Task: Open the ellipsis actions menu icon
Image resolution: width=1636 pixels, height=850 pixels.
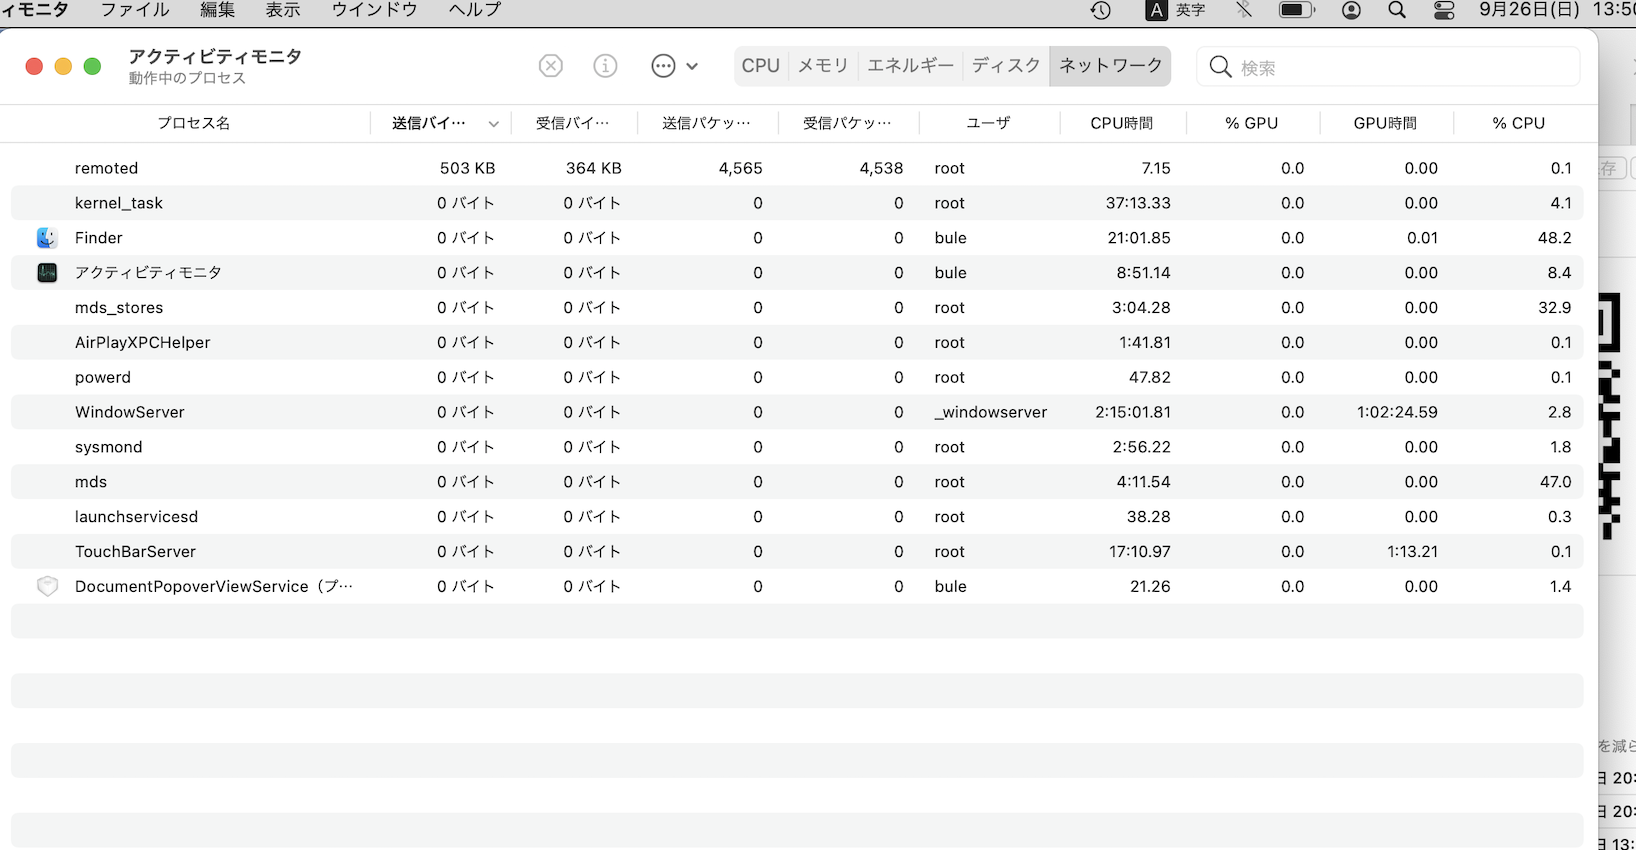Action: pyautogui.click(x=663, y=66)
